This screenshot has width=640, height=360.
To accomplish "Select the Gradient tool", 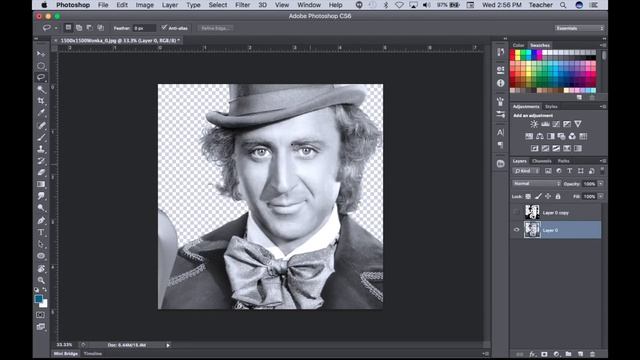I will click(41, 184).
